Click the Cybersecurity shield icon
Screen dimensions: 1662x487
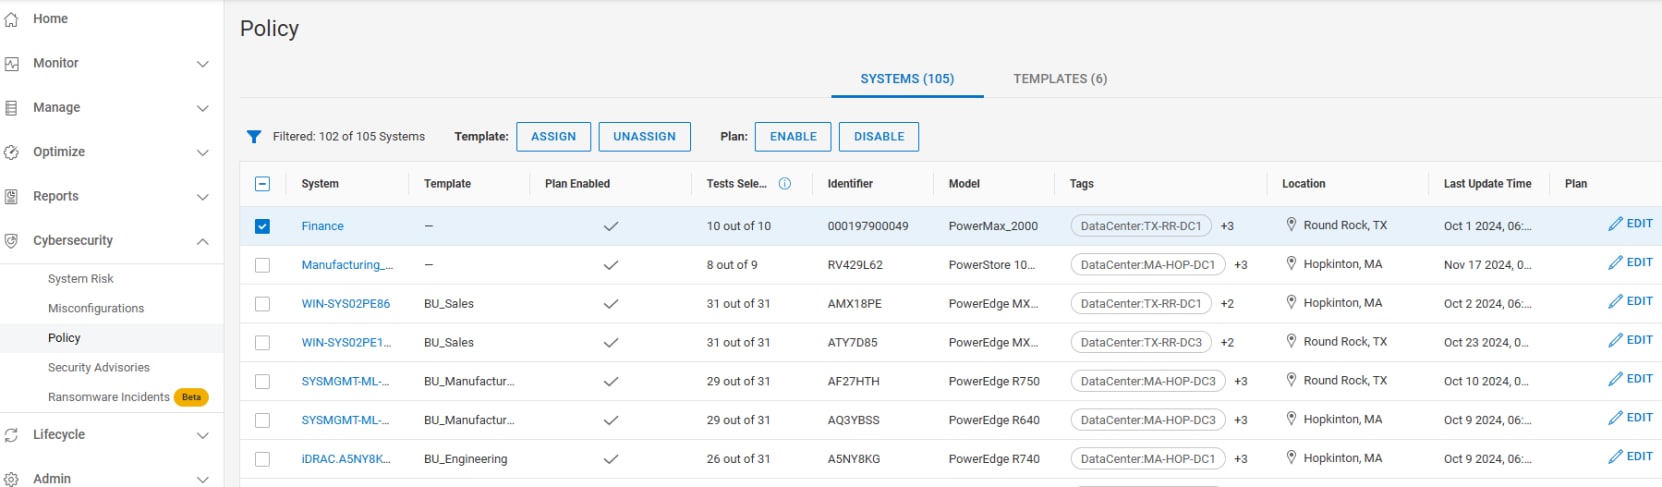11,241
